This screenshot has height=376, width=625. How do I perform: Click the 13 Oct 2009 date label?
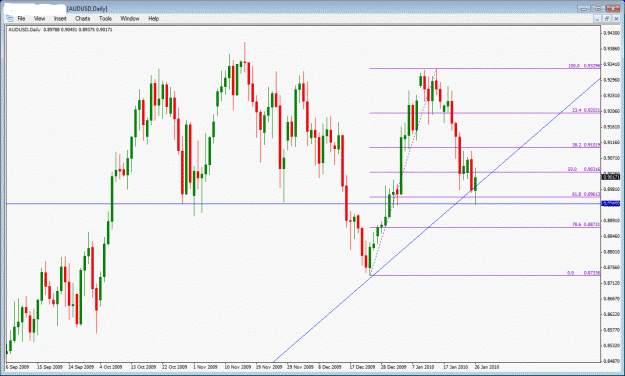(x=143, y=367)
